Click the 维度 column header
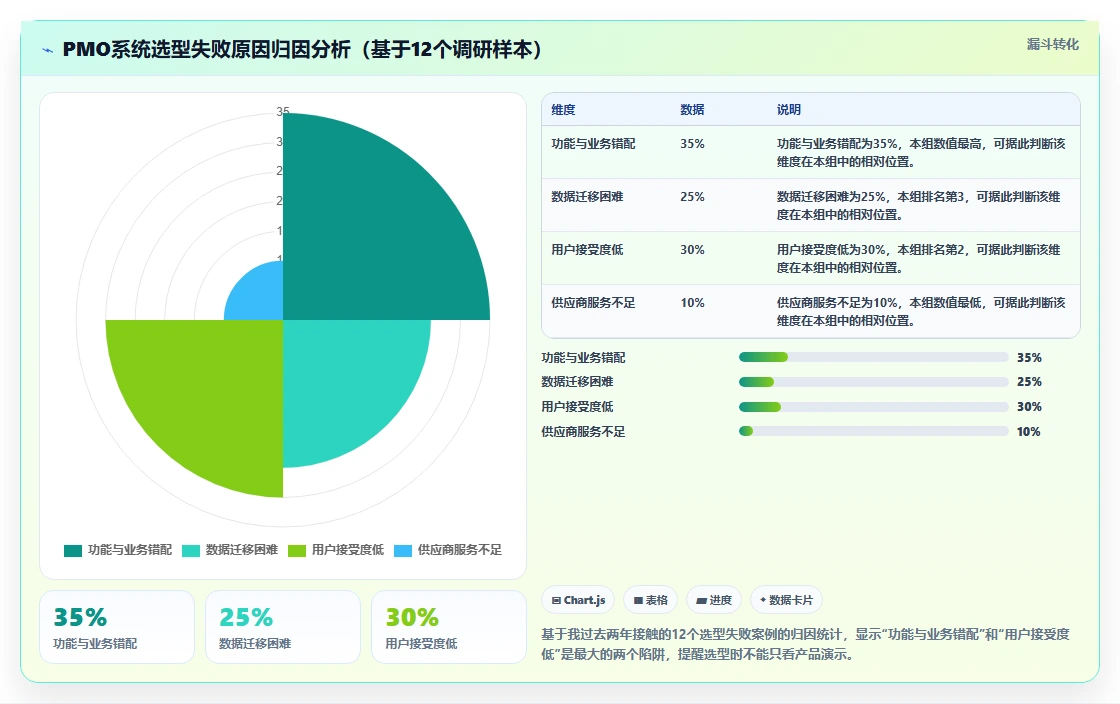 [x=563, y=110]
